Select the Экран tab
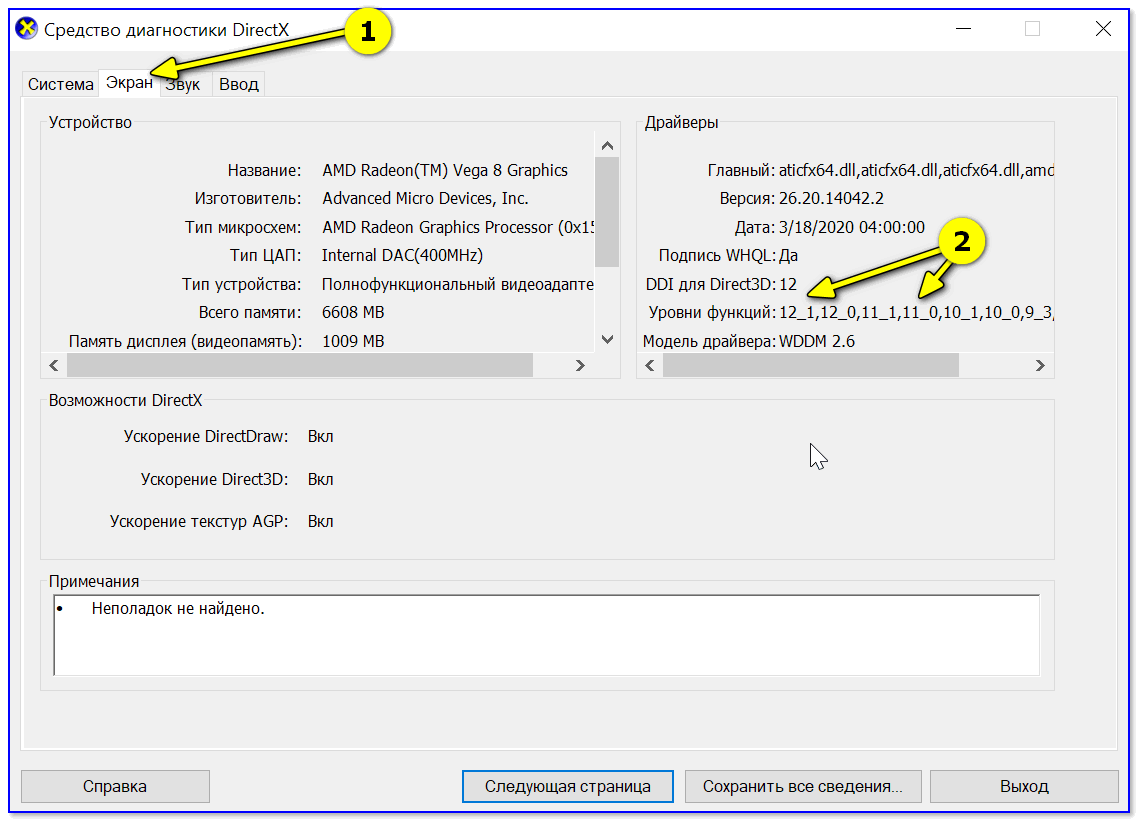 129,83
